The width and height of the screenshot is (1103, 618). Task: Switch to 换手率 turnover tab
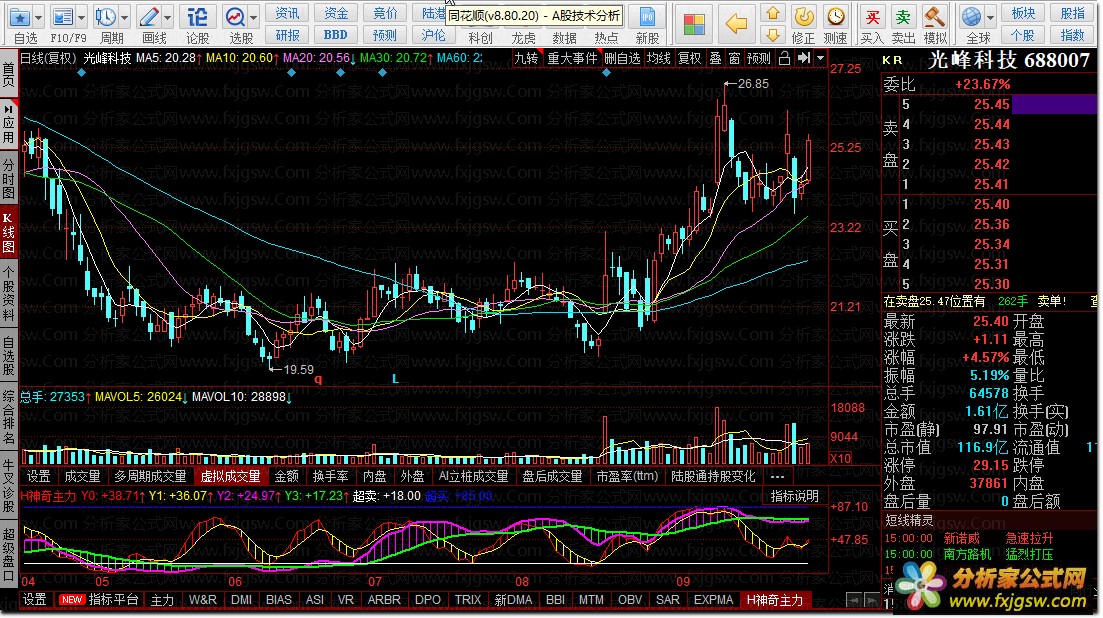click(x=330, y=477)
